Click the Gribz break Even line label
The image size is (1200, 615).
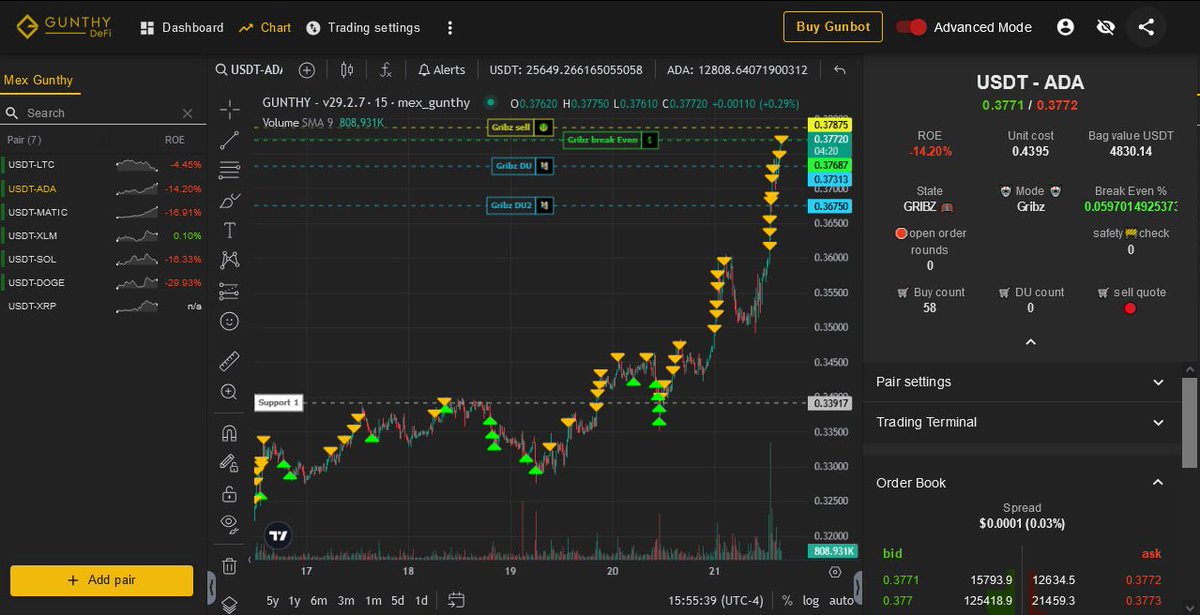point(611,140)
